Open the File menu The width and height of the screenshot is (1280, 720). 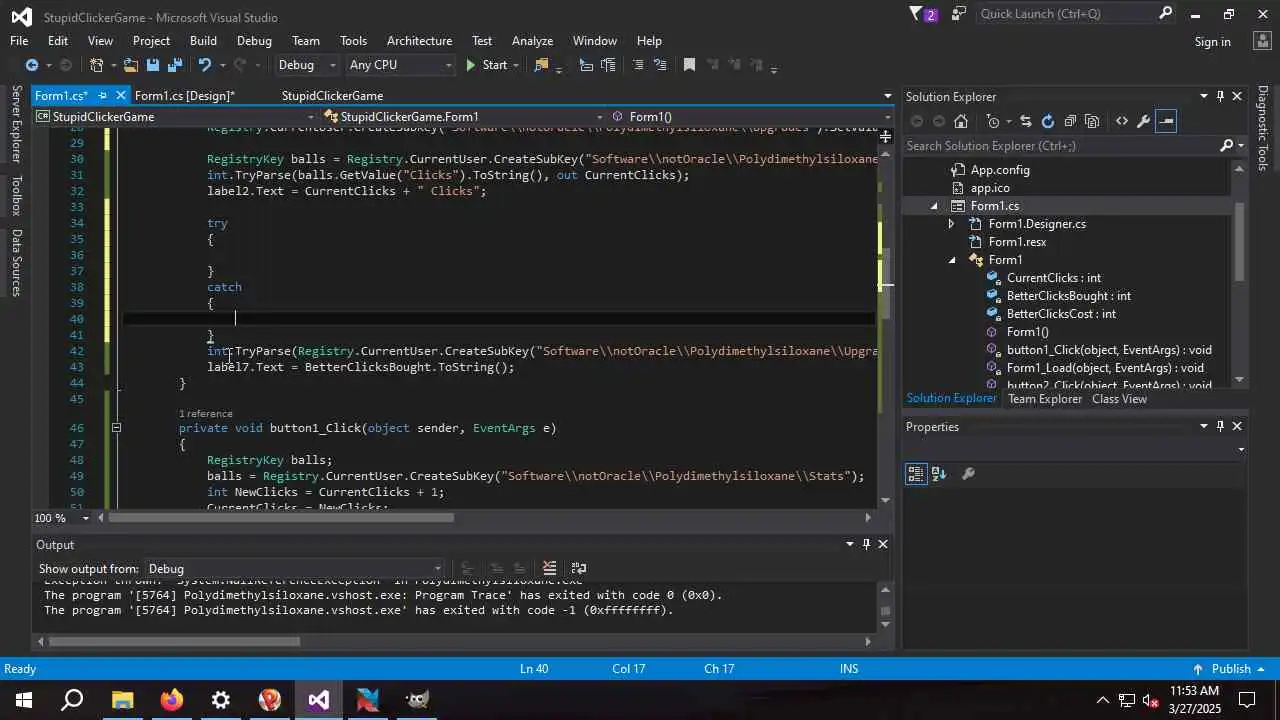tap(19, 41)
